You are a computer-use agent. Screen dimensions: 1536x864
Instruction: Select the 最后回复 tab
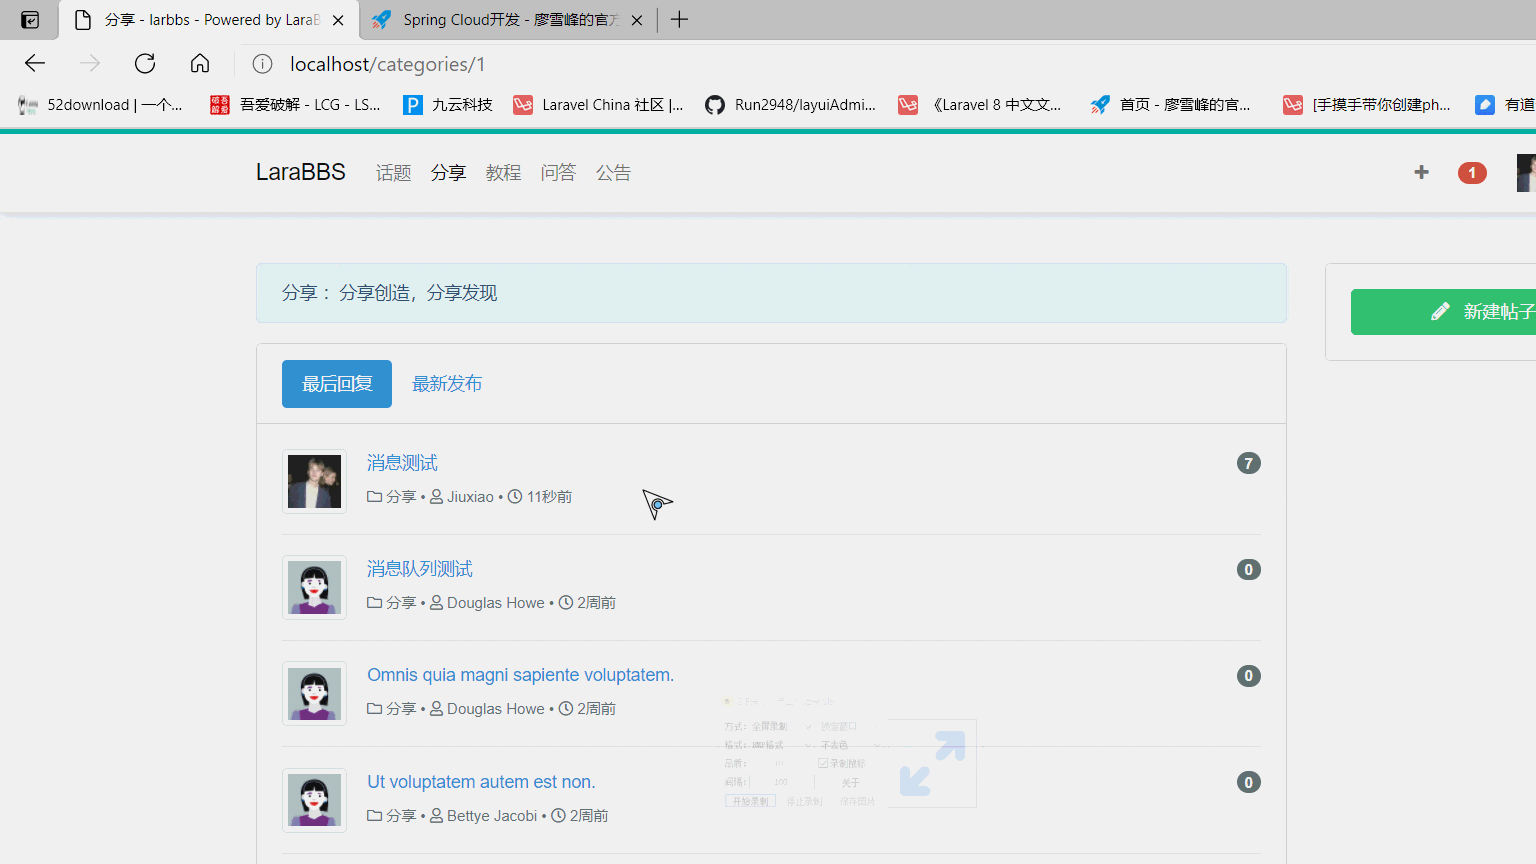click(x=337, y=384)
